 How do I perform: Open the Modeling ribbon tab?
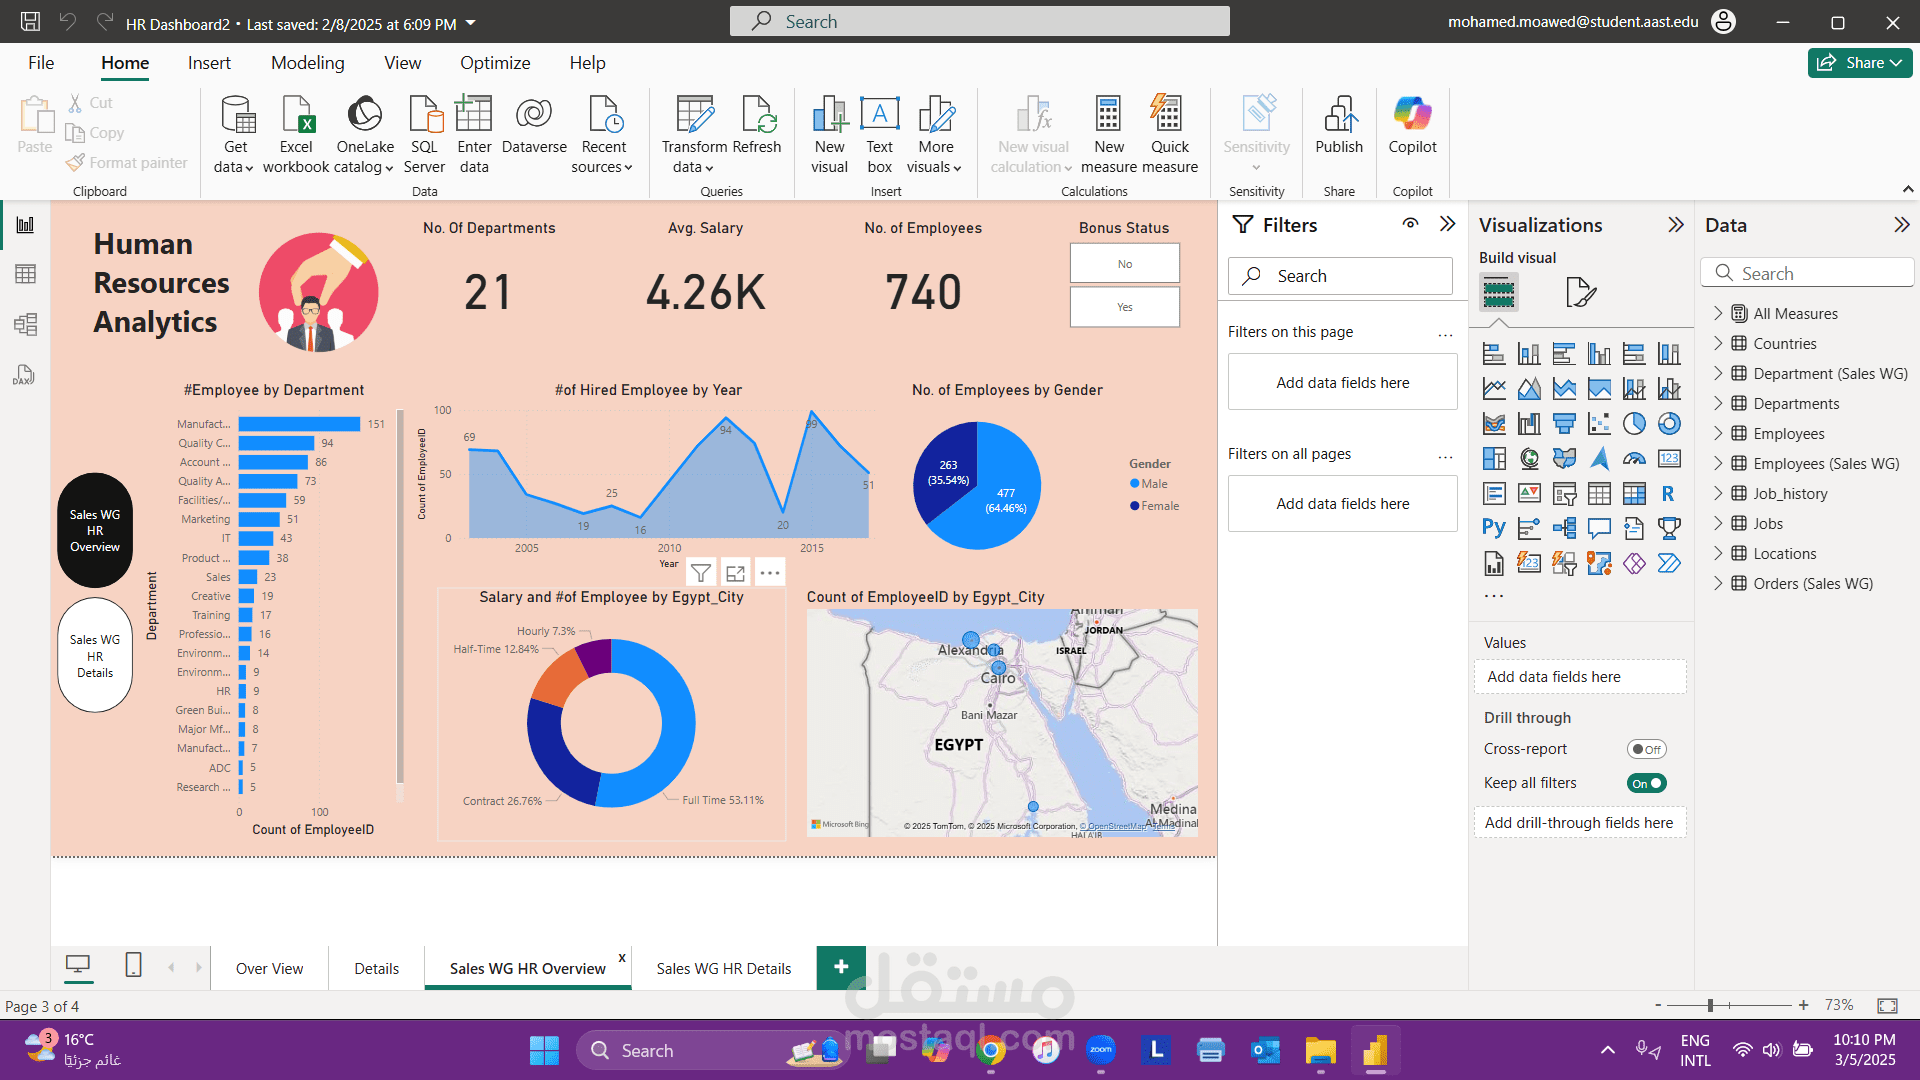point(307,62)
